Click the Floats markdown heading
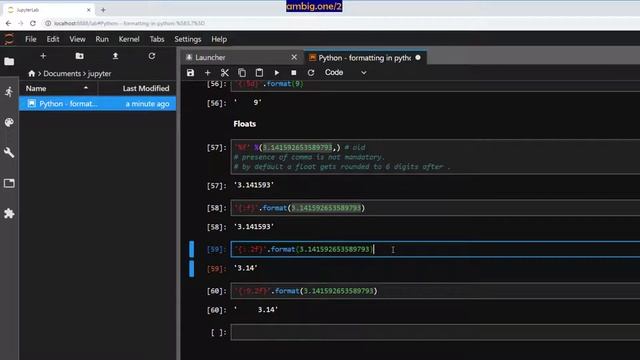 [x=244, y=124]
